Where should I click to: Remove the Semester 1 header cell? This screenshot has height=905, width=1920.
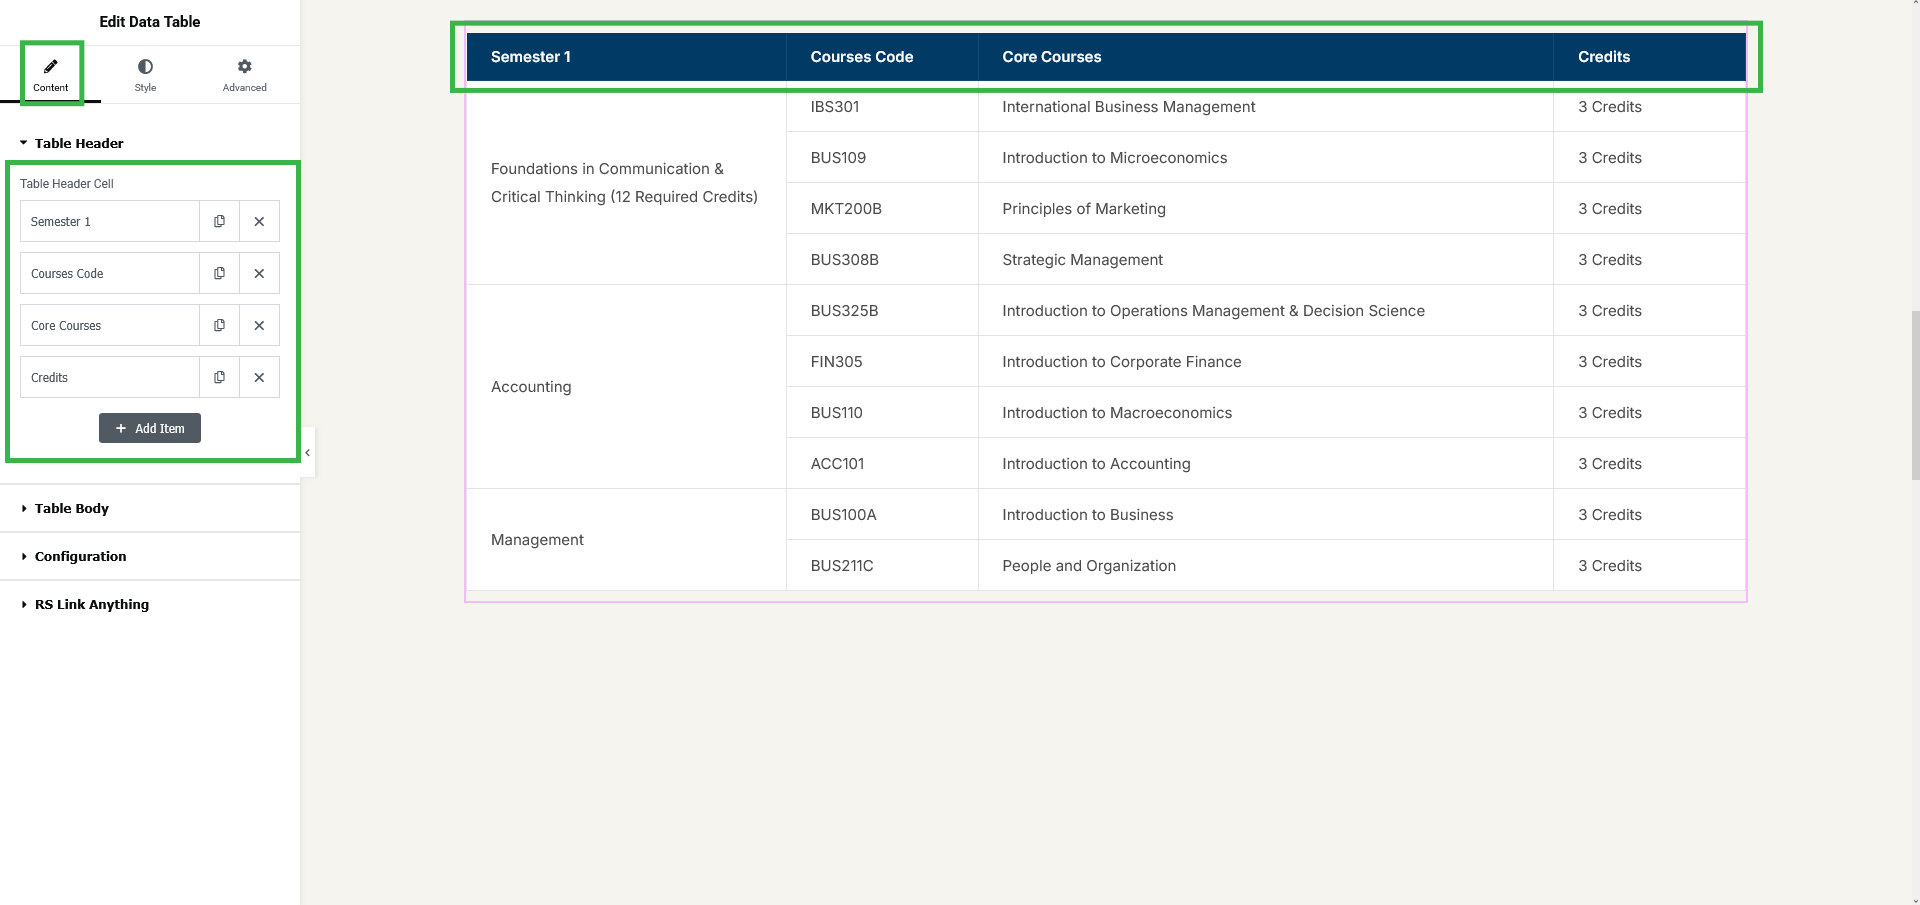[x=259, y=221]
